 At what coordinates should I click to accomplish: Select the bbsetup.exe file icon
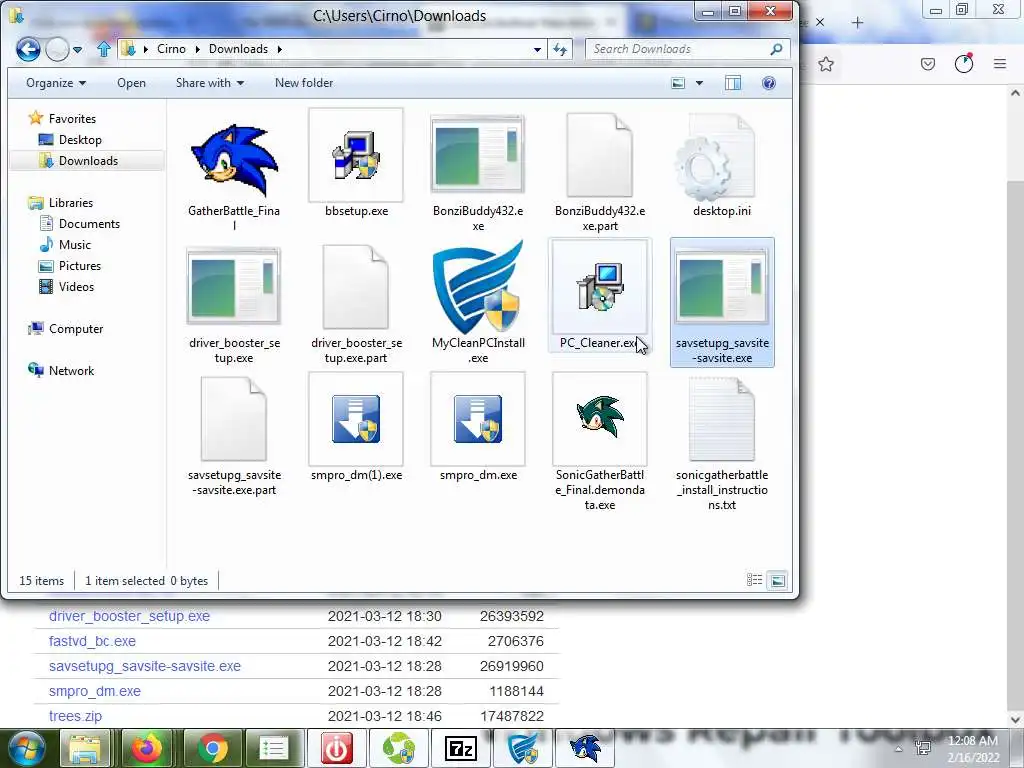pyautogui.click(x=356, y=155)
